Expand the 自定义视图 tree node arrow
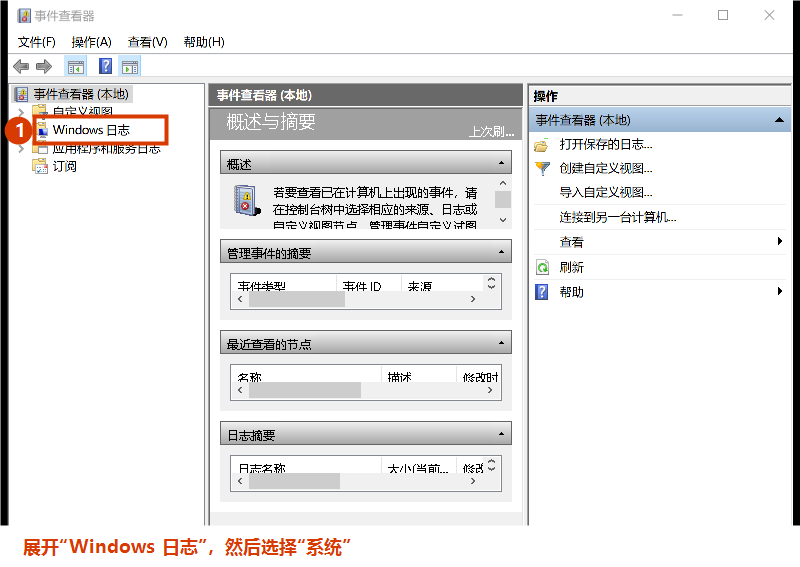Image resolution: width=800 pixels, height=567 pixels. click(x=21, y=111)
